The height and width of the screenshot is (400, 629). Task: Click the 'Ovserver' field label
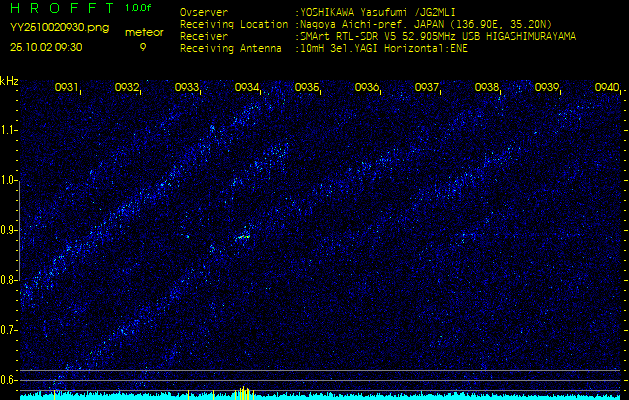204,12
